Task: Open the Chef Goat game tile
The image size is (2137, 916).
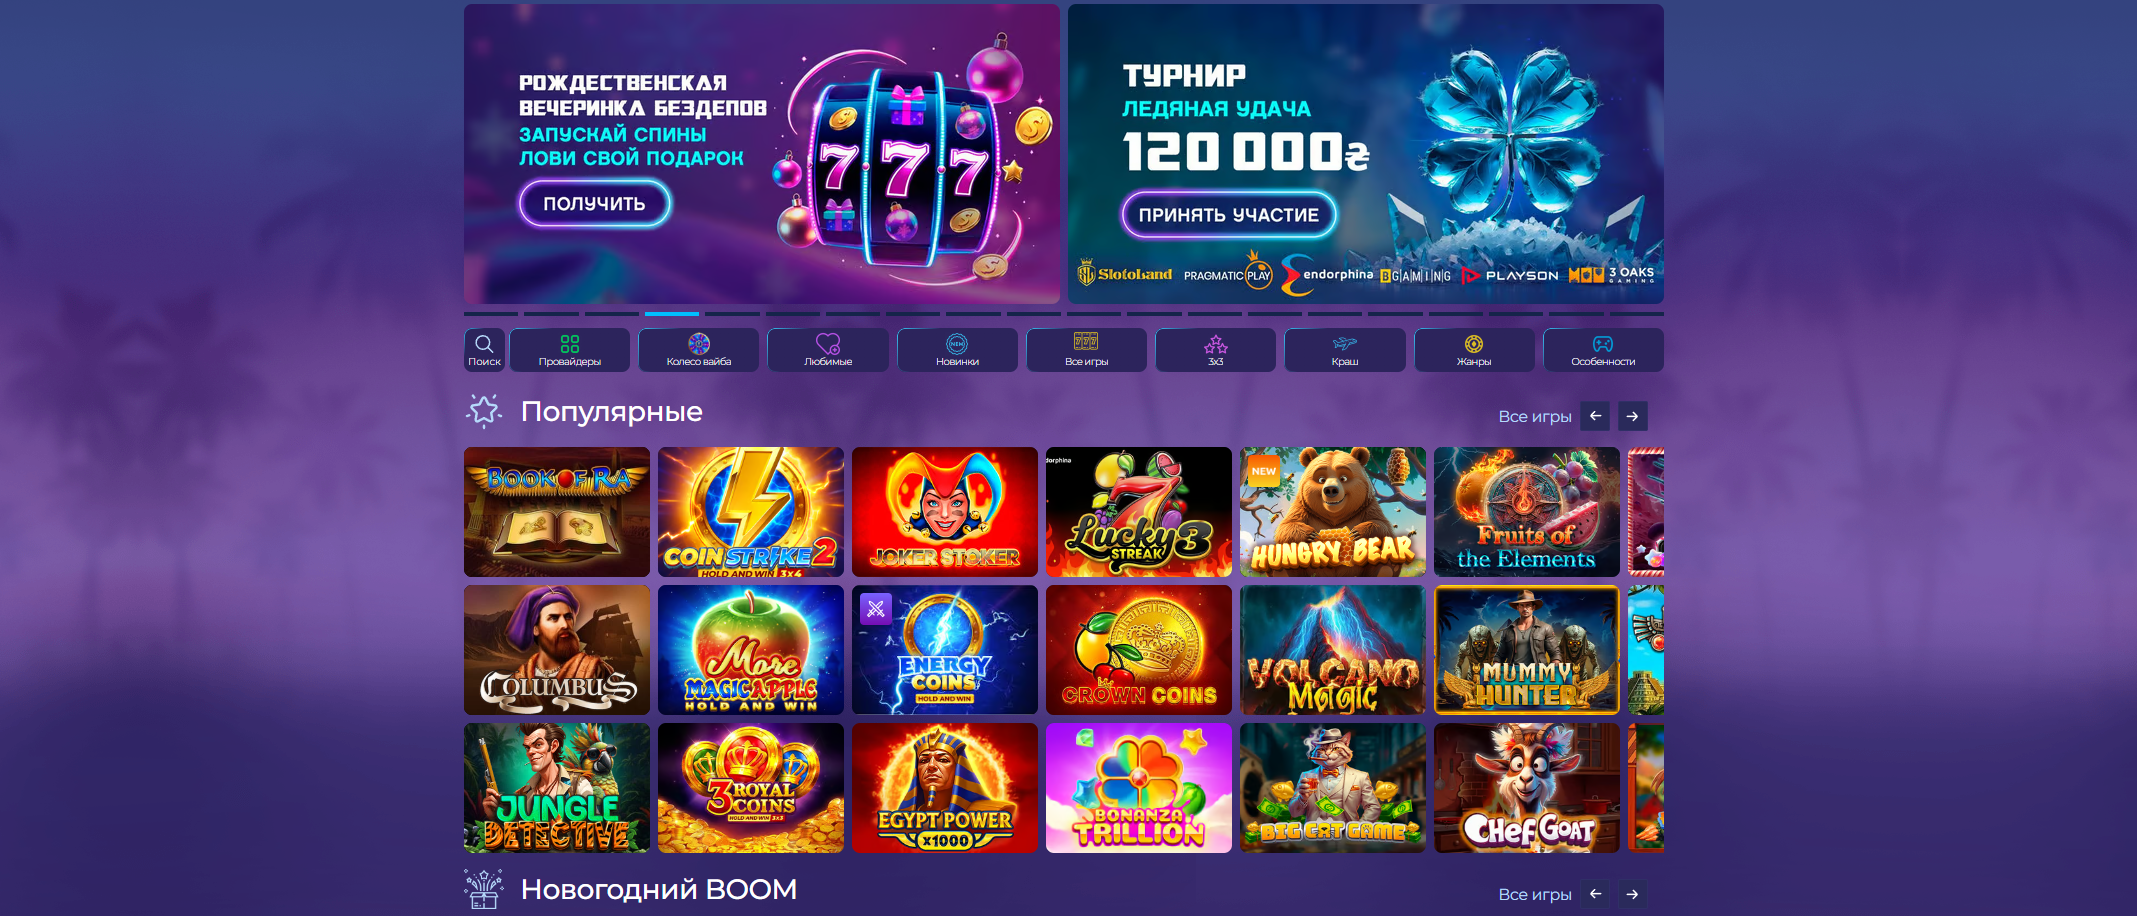Action: coord(1527,788)
